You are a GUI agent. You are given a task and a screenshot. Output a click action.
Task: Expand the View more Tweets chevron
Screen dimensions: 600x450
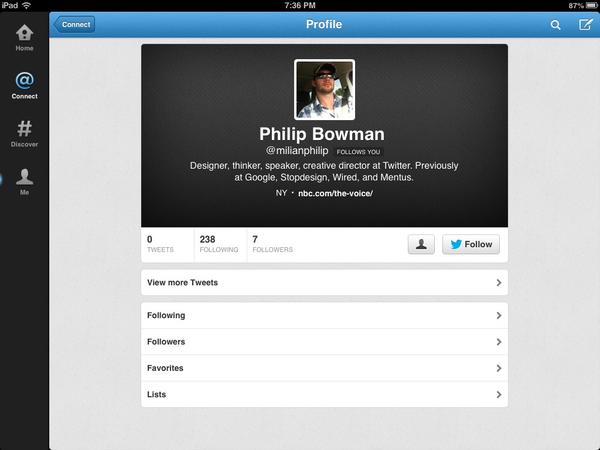pos(499,282)
